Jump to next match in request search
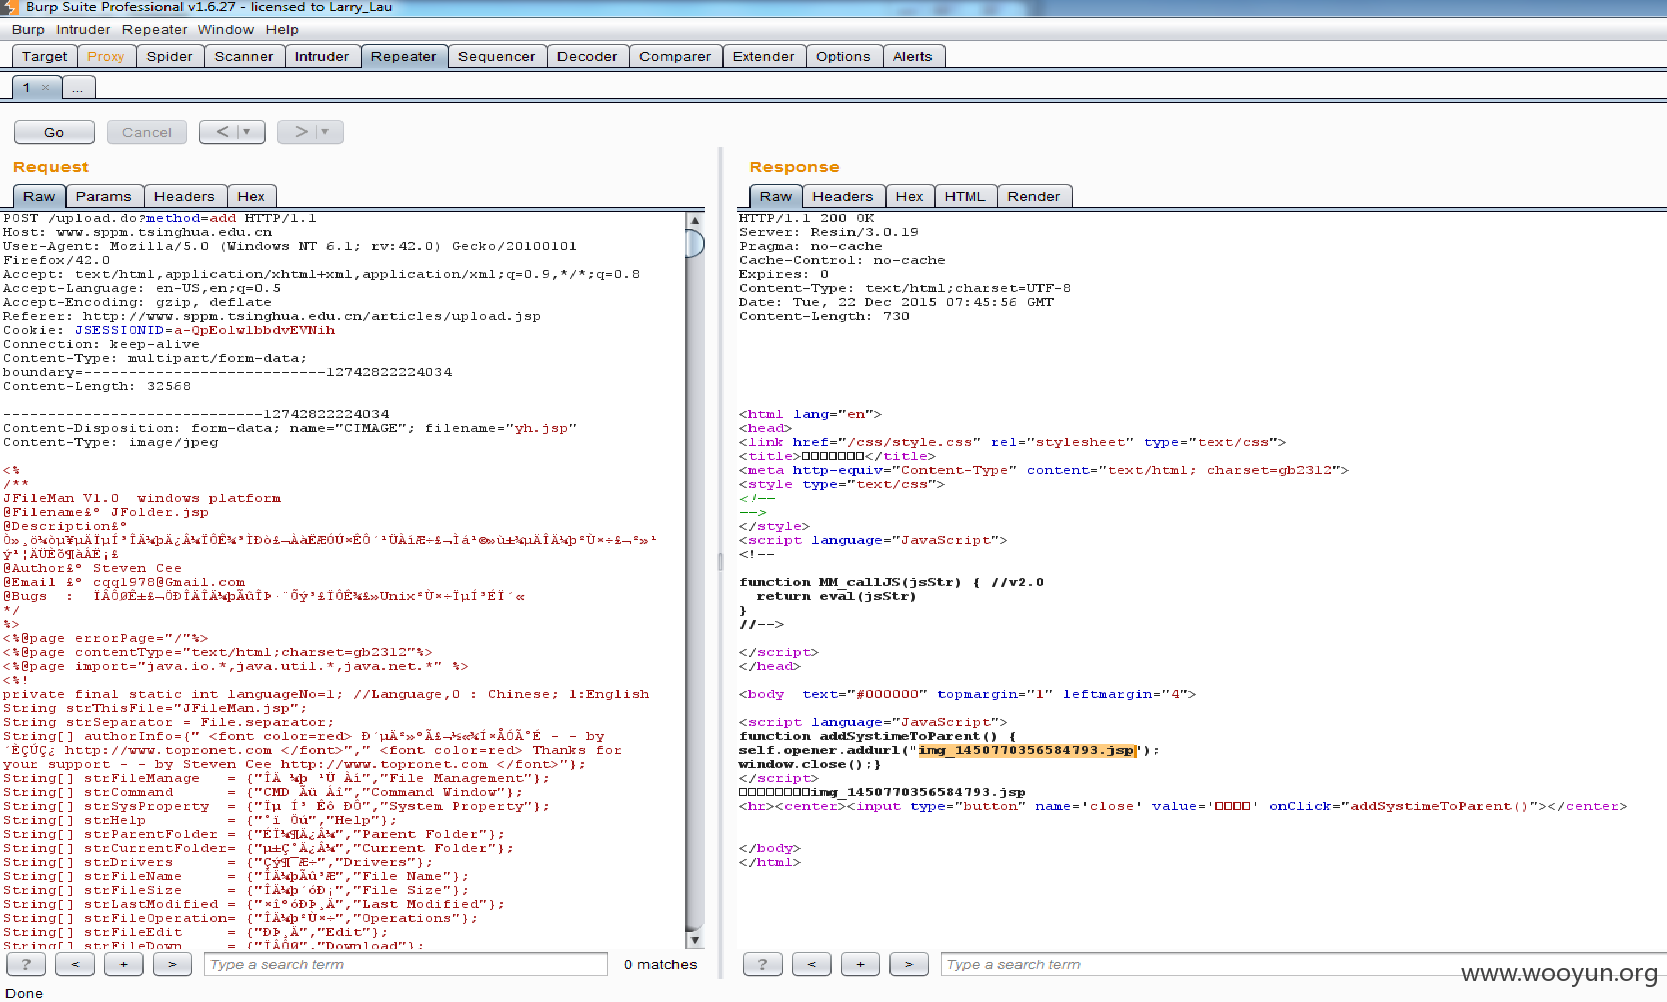This screenshot has height=1002, width=1667. click(x=172, y=964)
